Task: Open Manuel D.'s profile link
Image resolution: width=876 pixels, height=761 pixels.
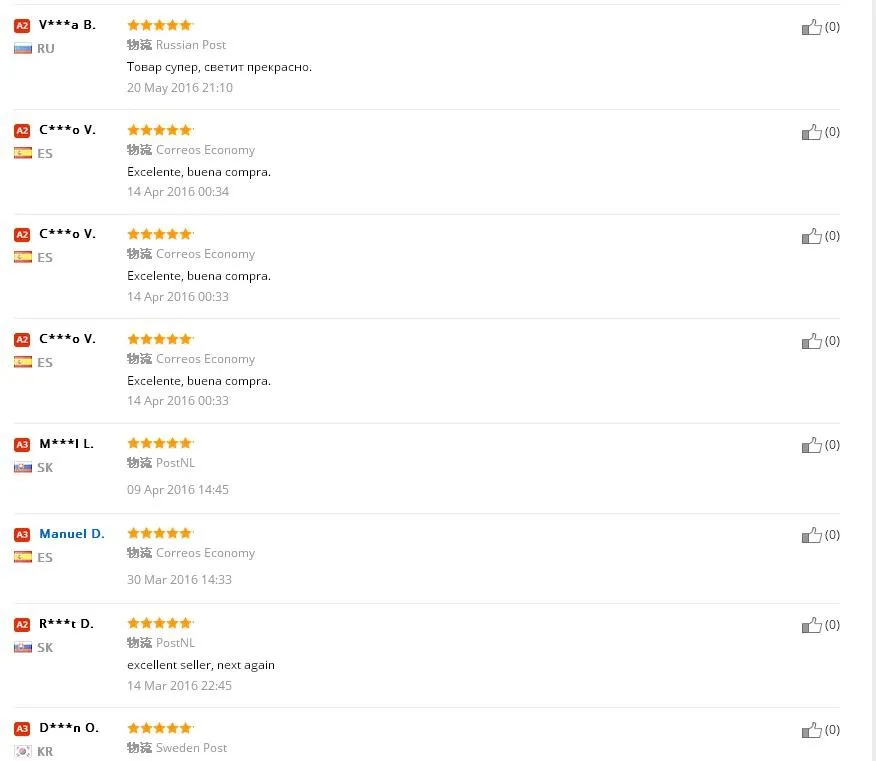Action: (71, 534)
